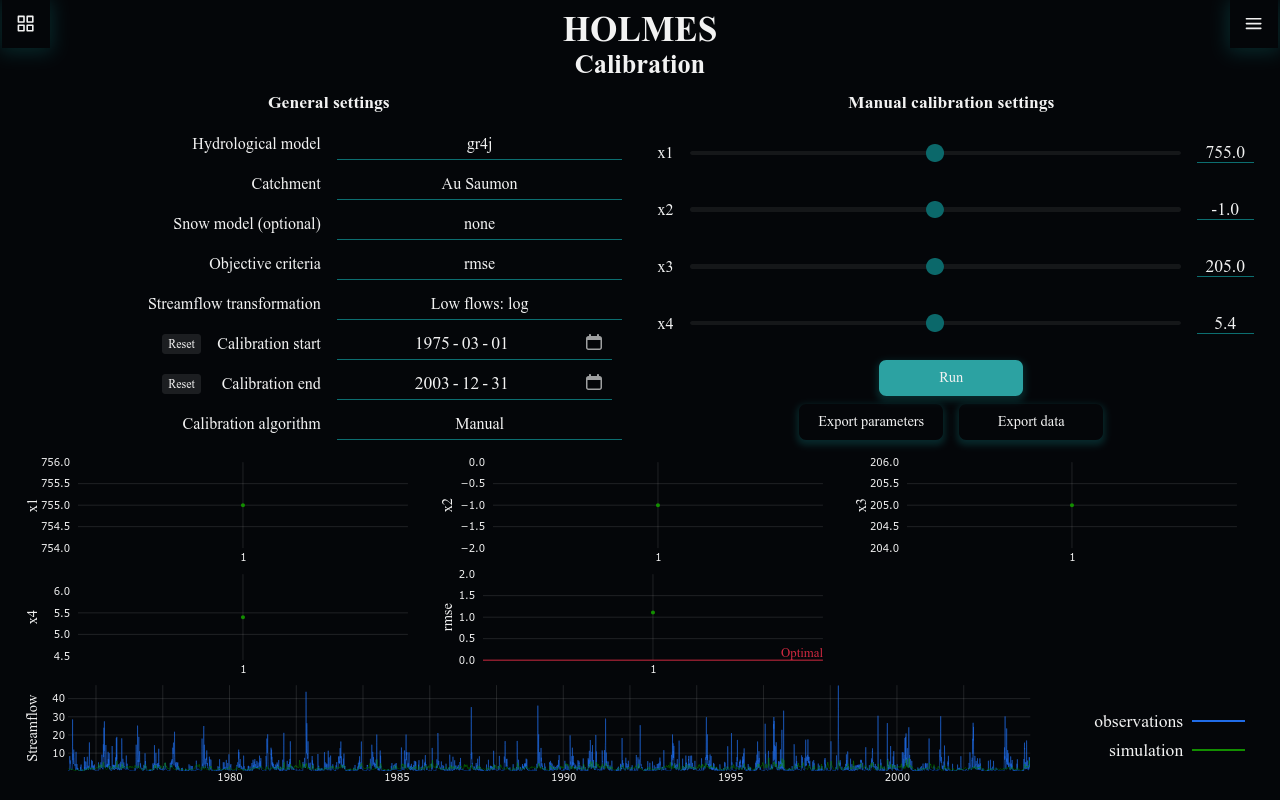Reset the Calibration end date

[x=181, y=384]
